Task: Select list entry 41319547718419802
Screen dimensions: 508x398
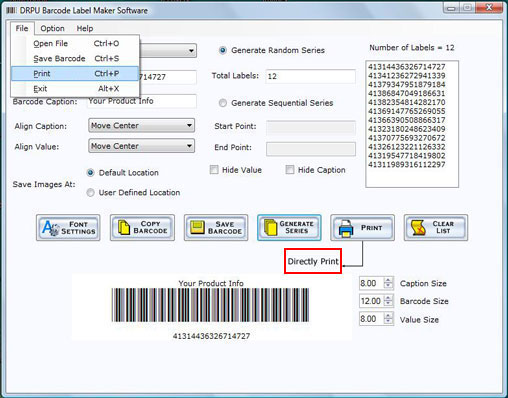Action: [x=407, y=156]
